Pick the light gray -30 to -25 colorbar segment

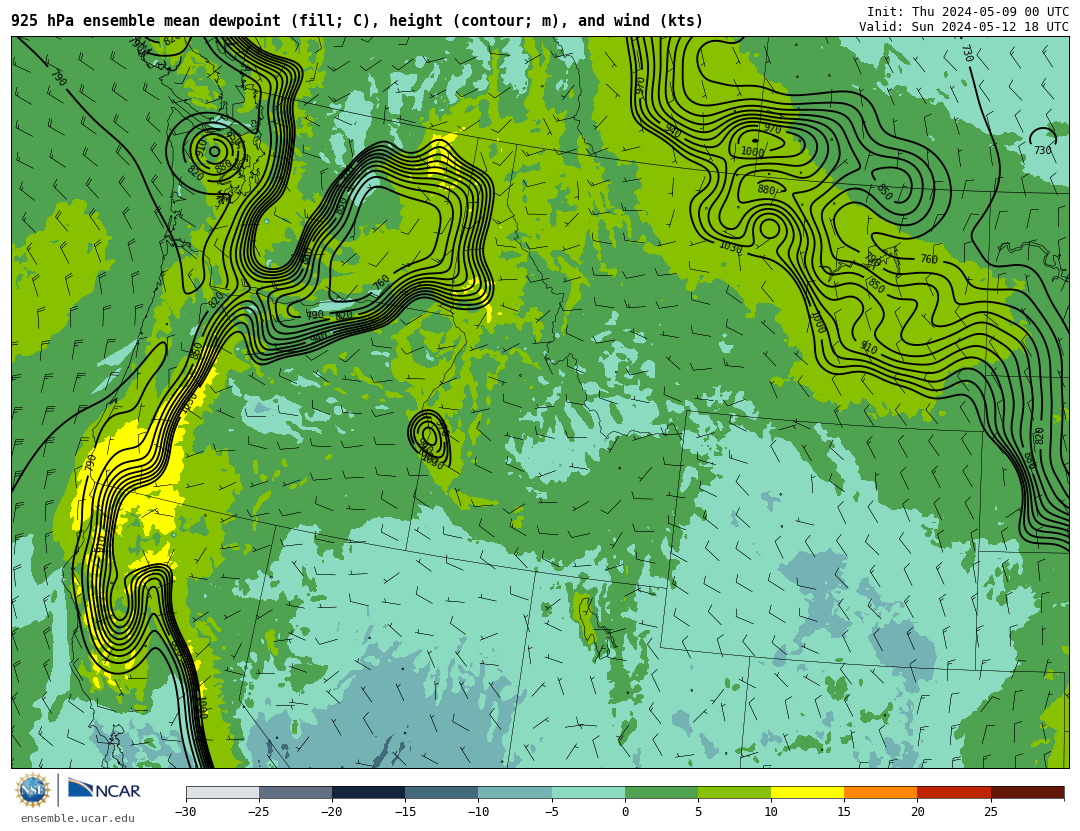pyautogui.click(x=222, y=792)
